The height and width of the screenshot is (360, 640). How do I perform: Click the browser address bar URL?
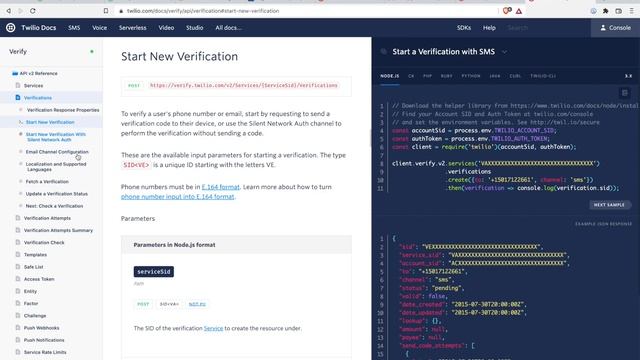(203, 11)
